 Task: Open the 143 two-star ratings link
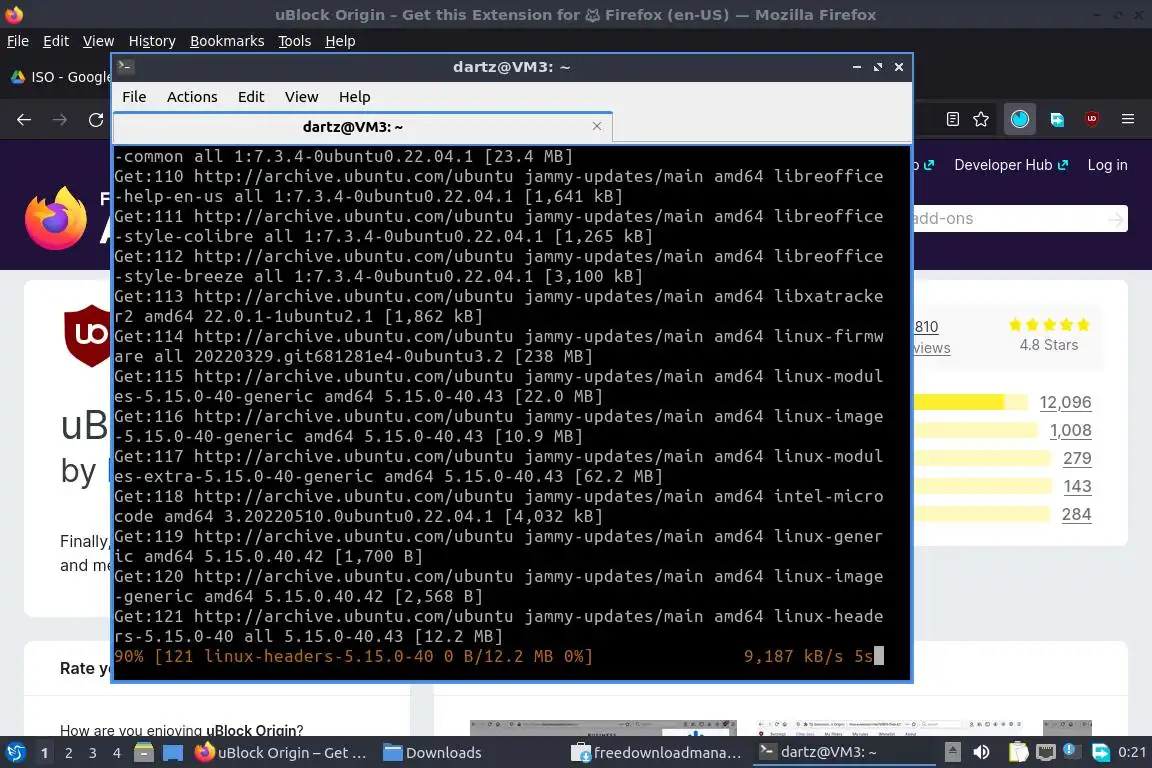point(1077,487)
